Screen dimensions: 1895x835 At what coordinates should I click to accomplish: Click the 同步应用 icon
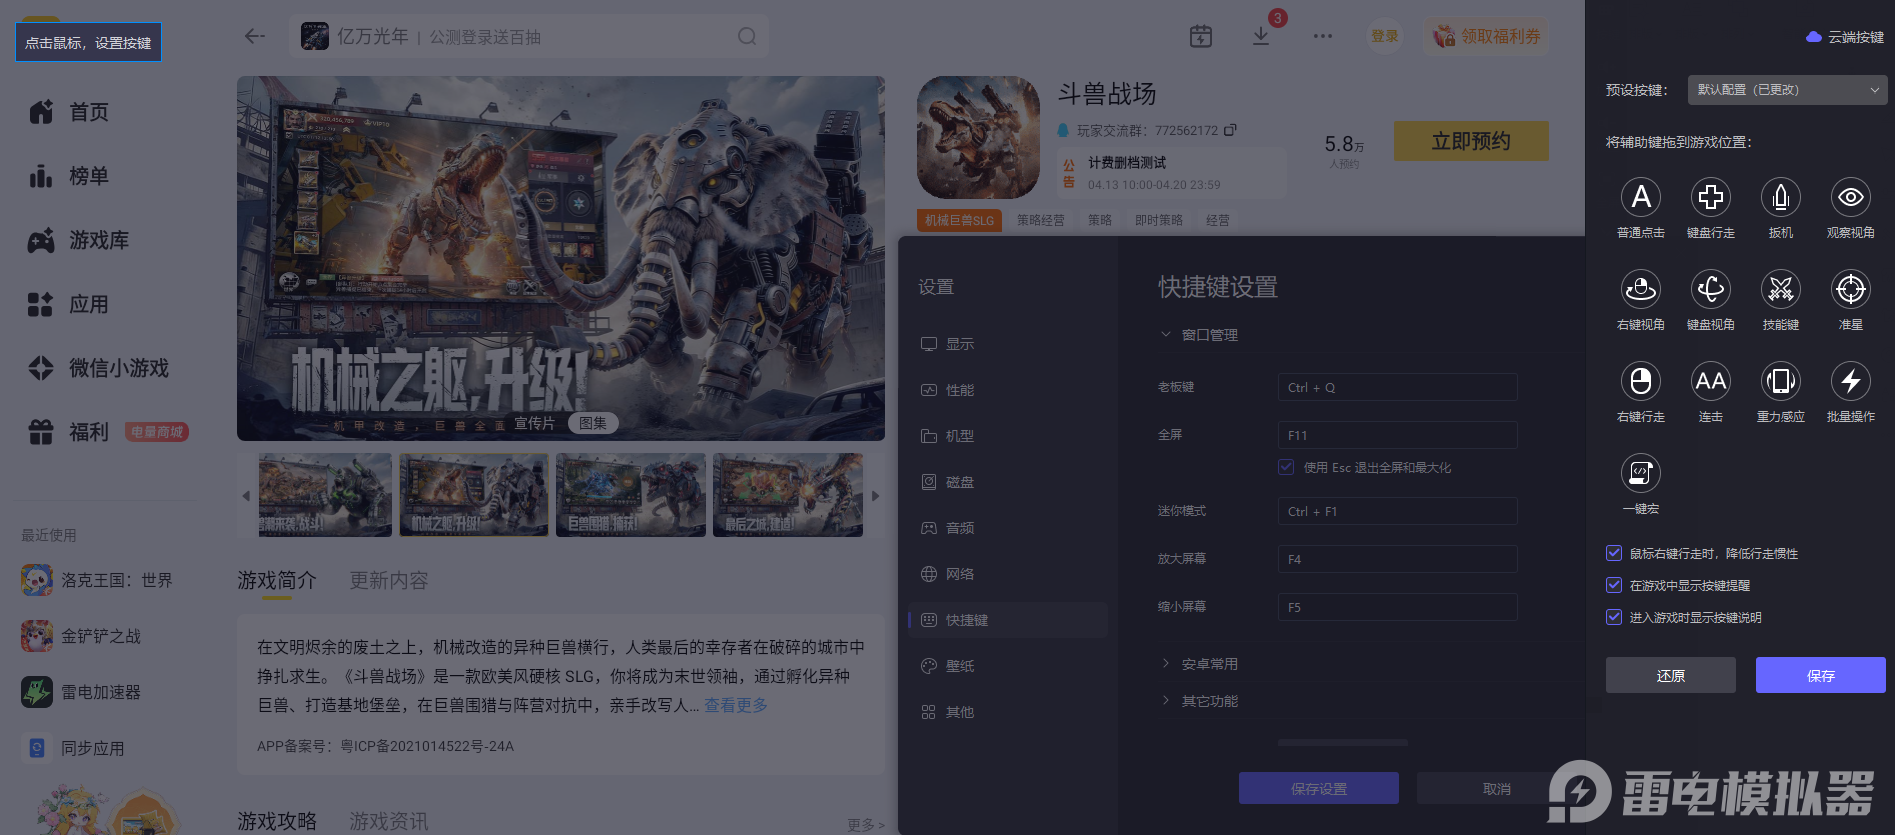click(x=37, y=748)
